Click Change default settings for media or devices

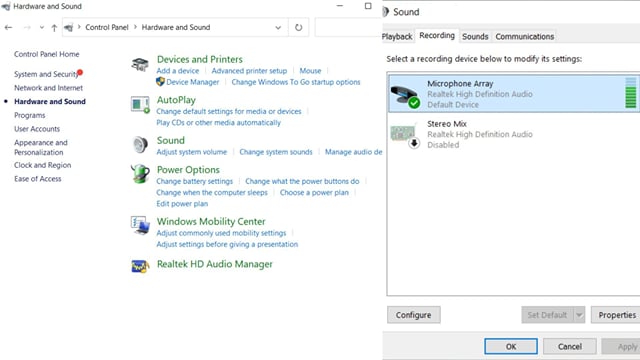pyautogui.click(x=229, y=111)
